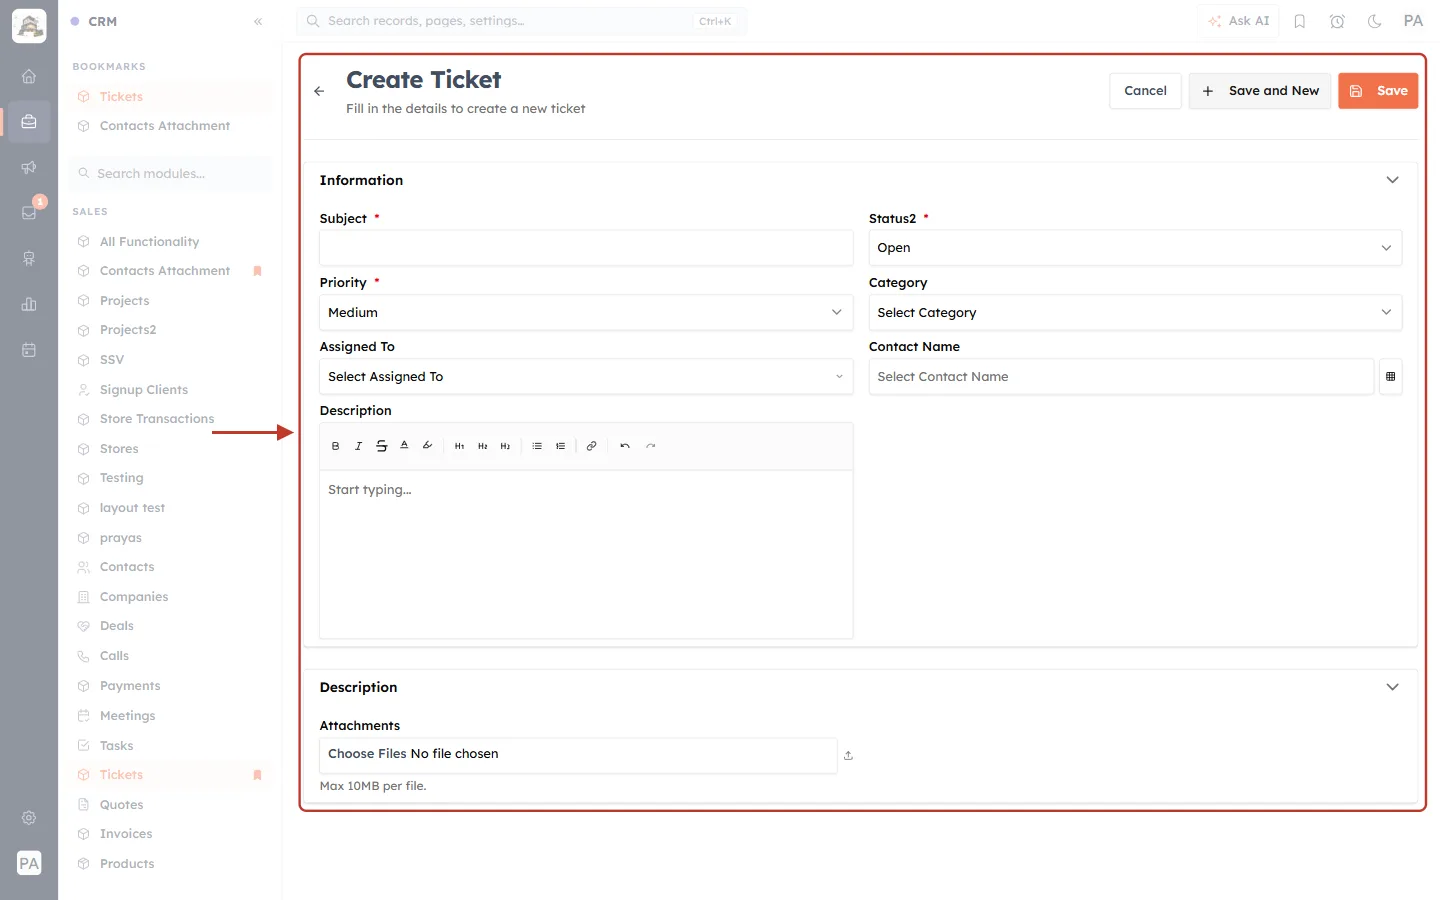Toggle dark mode with the moon icon

point(1375,21)
